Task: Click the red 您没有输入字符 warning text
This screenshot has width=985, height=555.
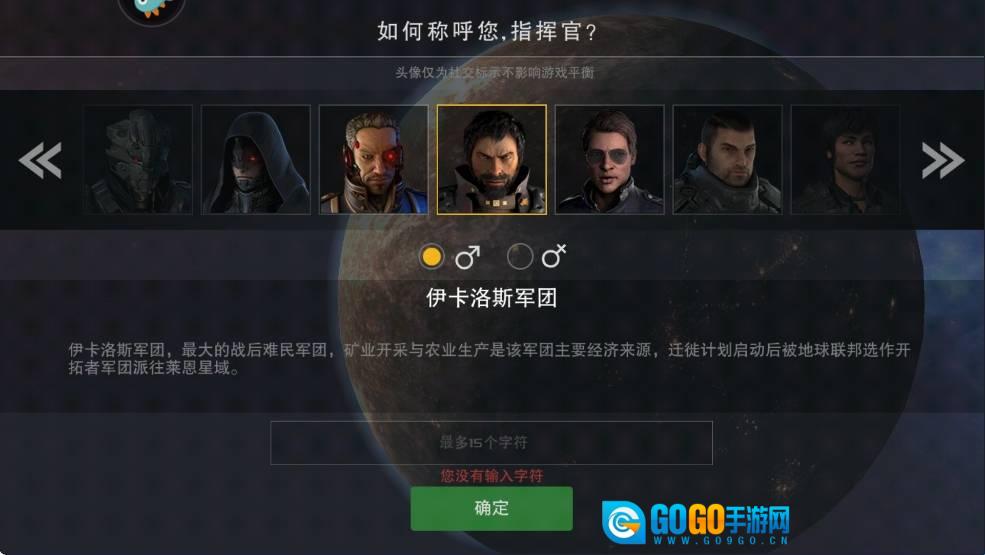Action: (x=492, y=476)
